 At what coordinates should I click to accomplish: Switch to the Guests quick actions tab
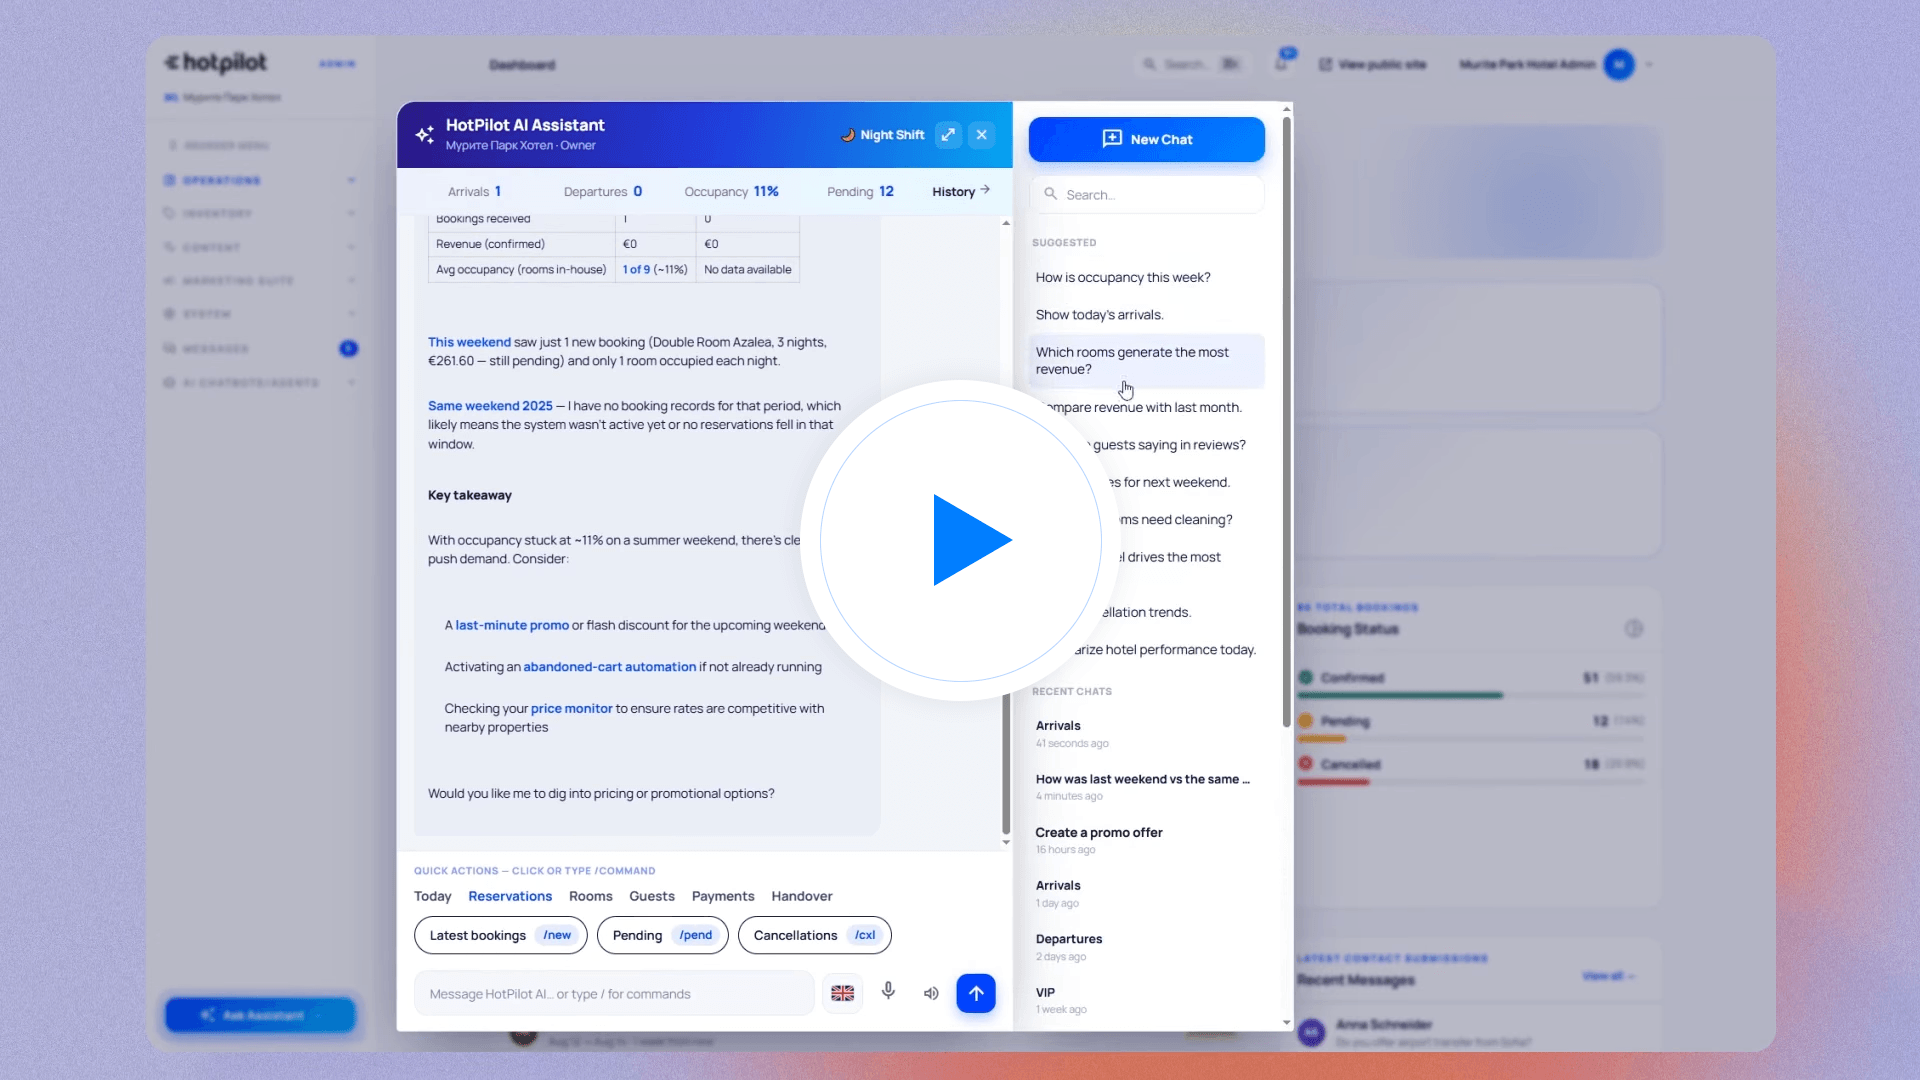click(x=652, y=896)
